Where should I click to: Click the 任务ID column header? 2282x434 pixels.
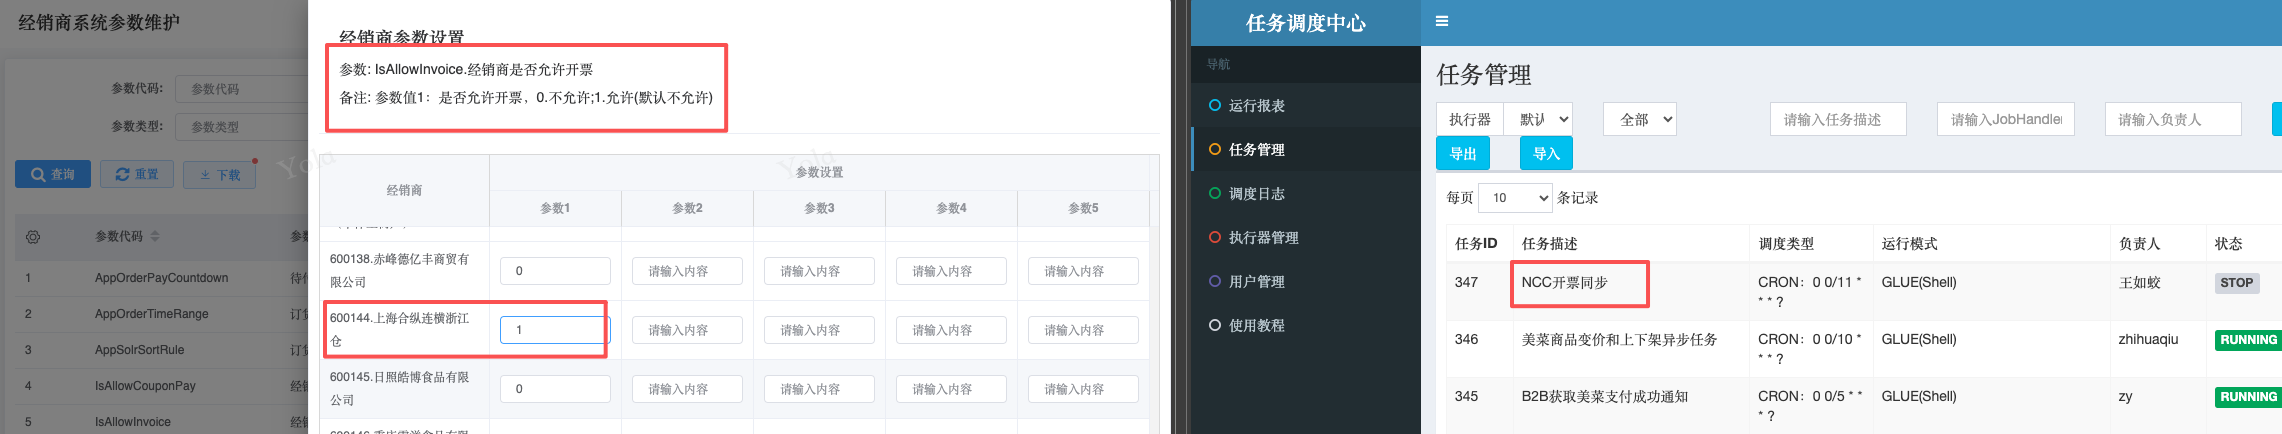[1476, 244]
